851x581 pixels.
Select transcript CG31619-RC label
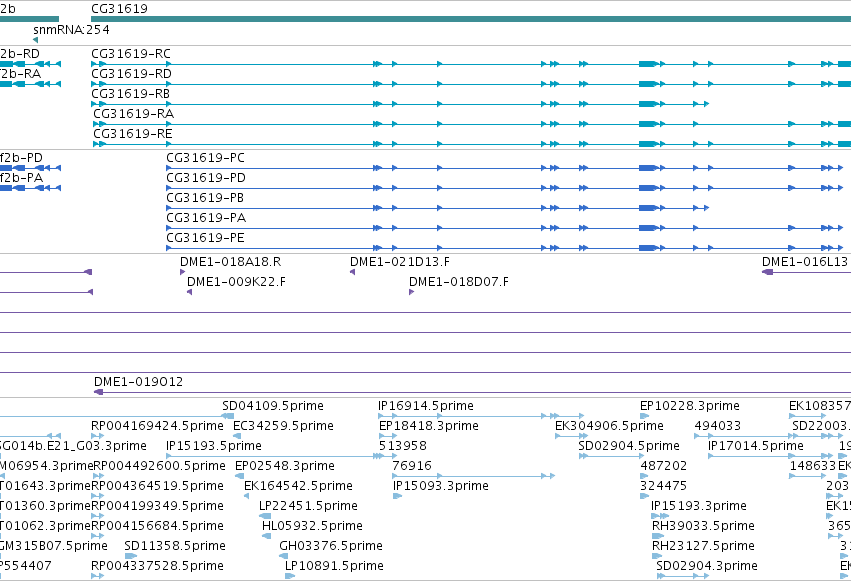131,54
